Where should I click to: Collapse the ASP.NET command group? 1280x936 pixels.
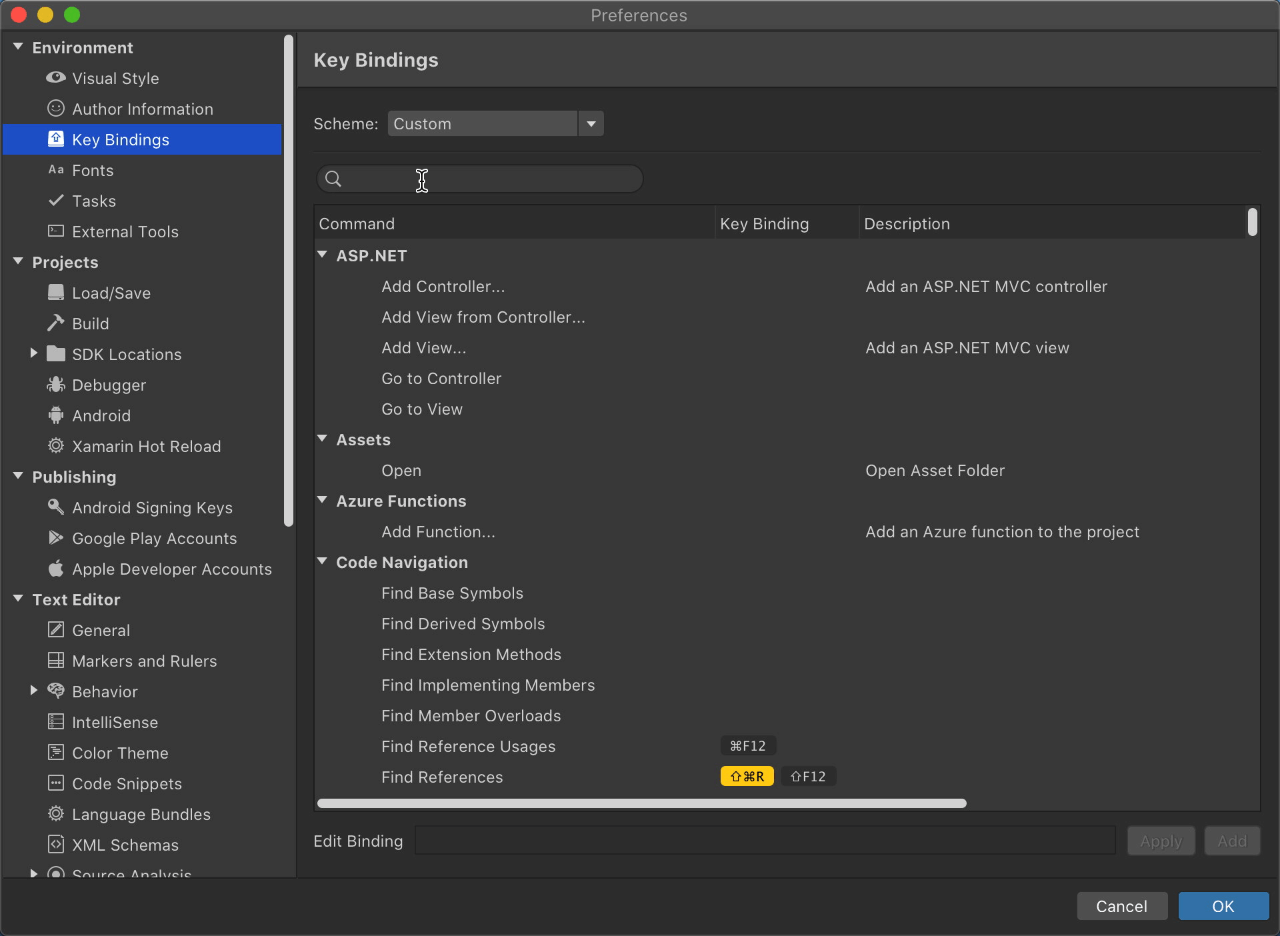323,255
